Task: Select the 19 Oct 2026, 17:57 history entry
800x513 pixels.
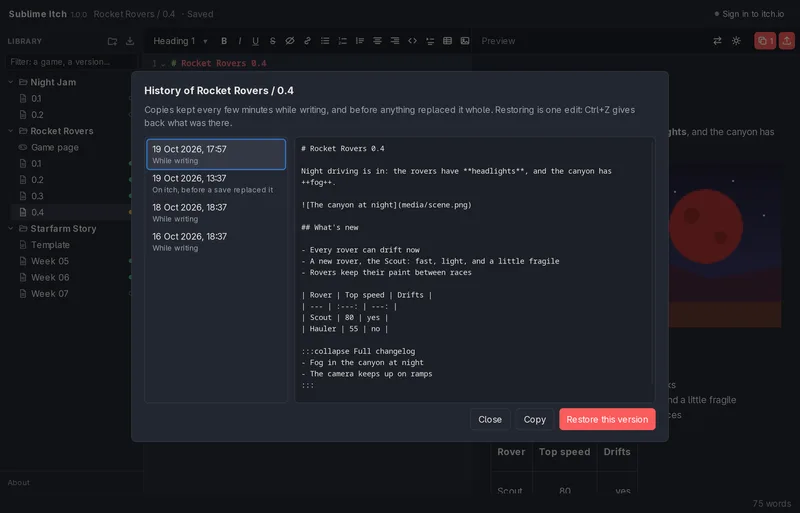Action: (216, 154)
